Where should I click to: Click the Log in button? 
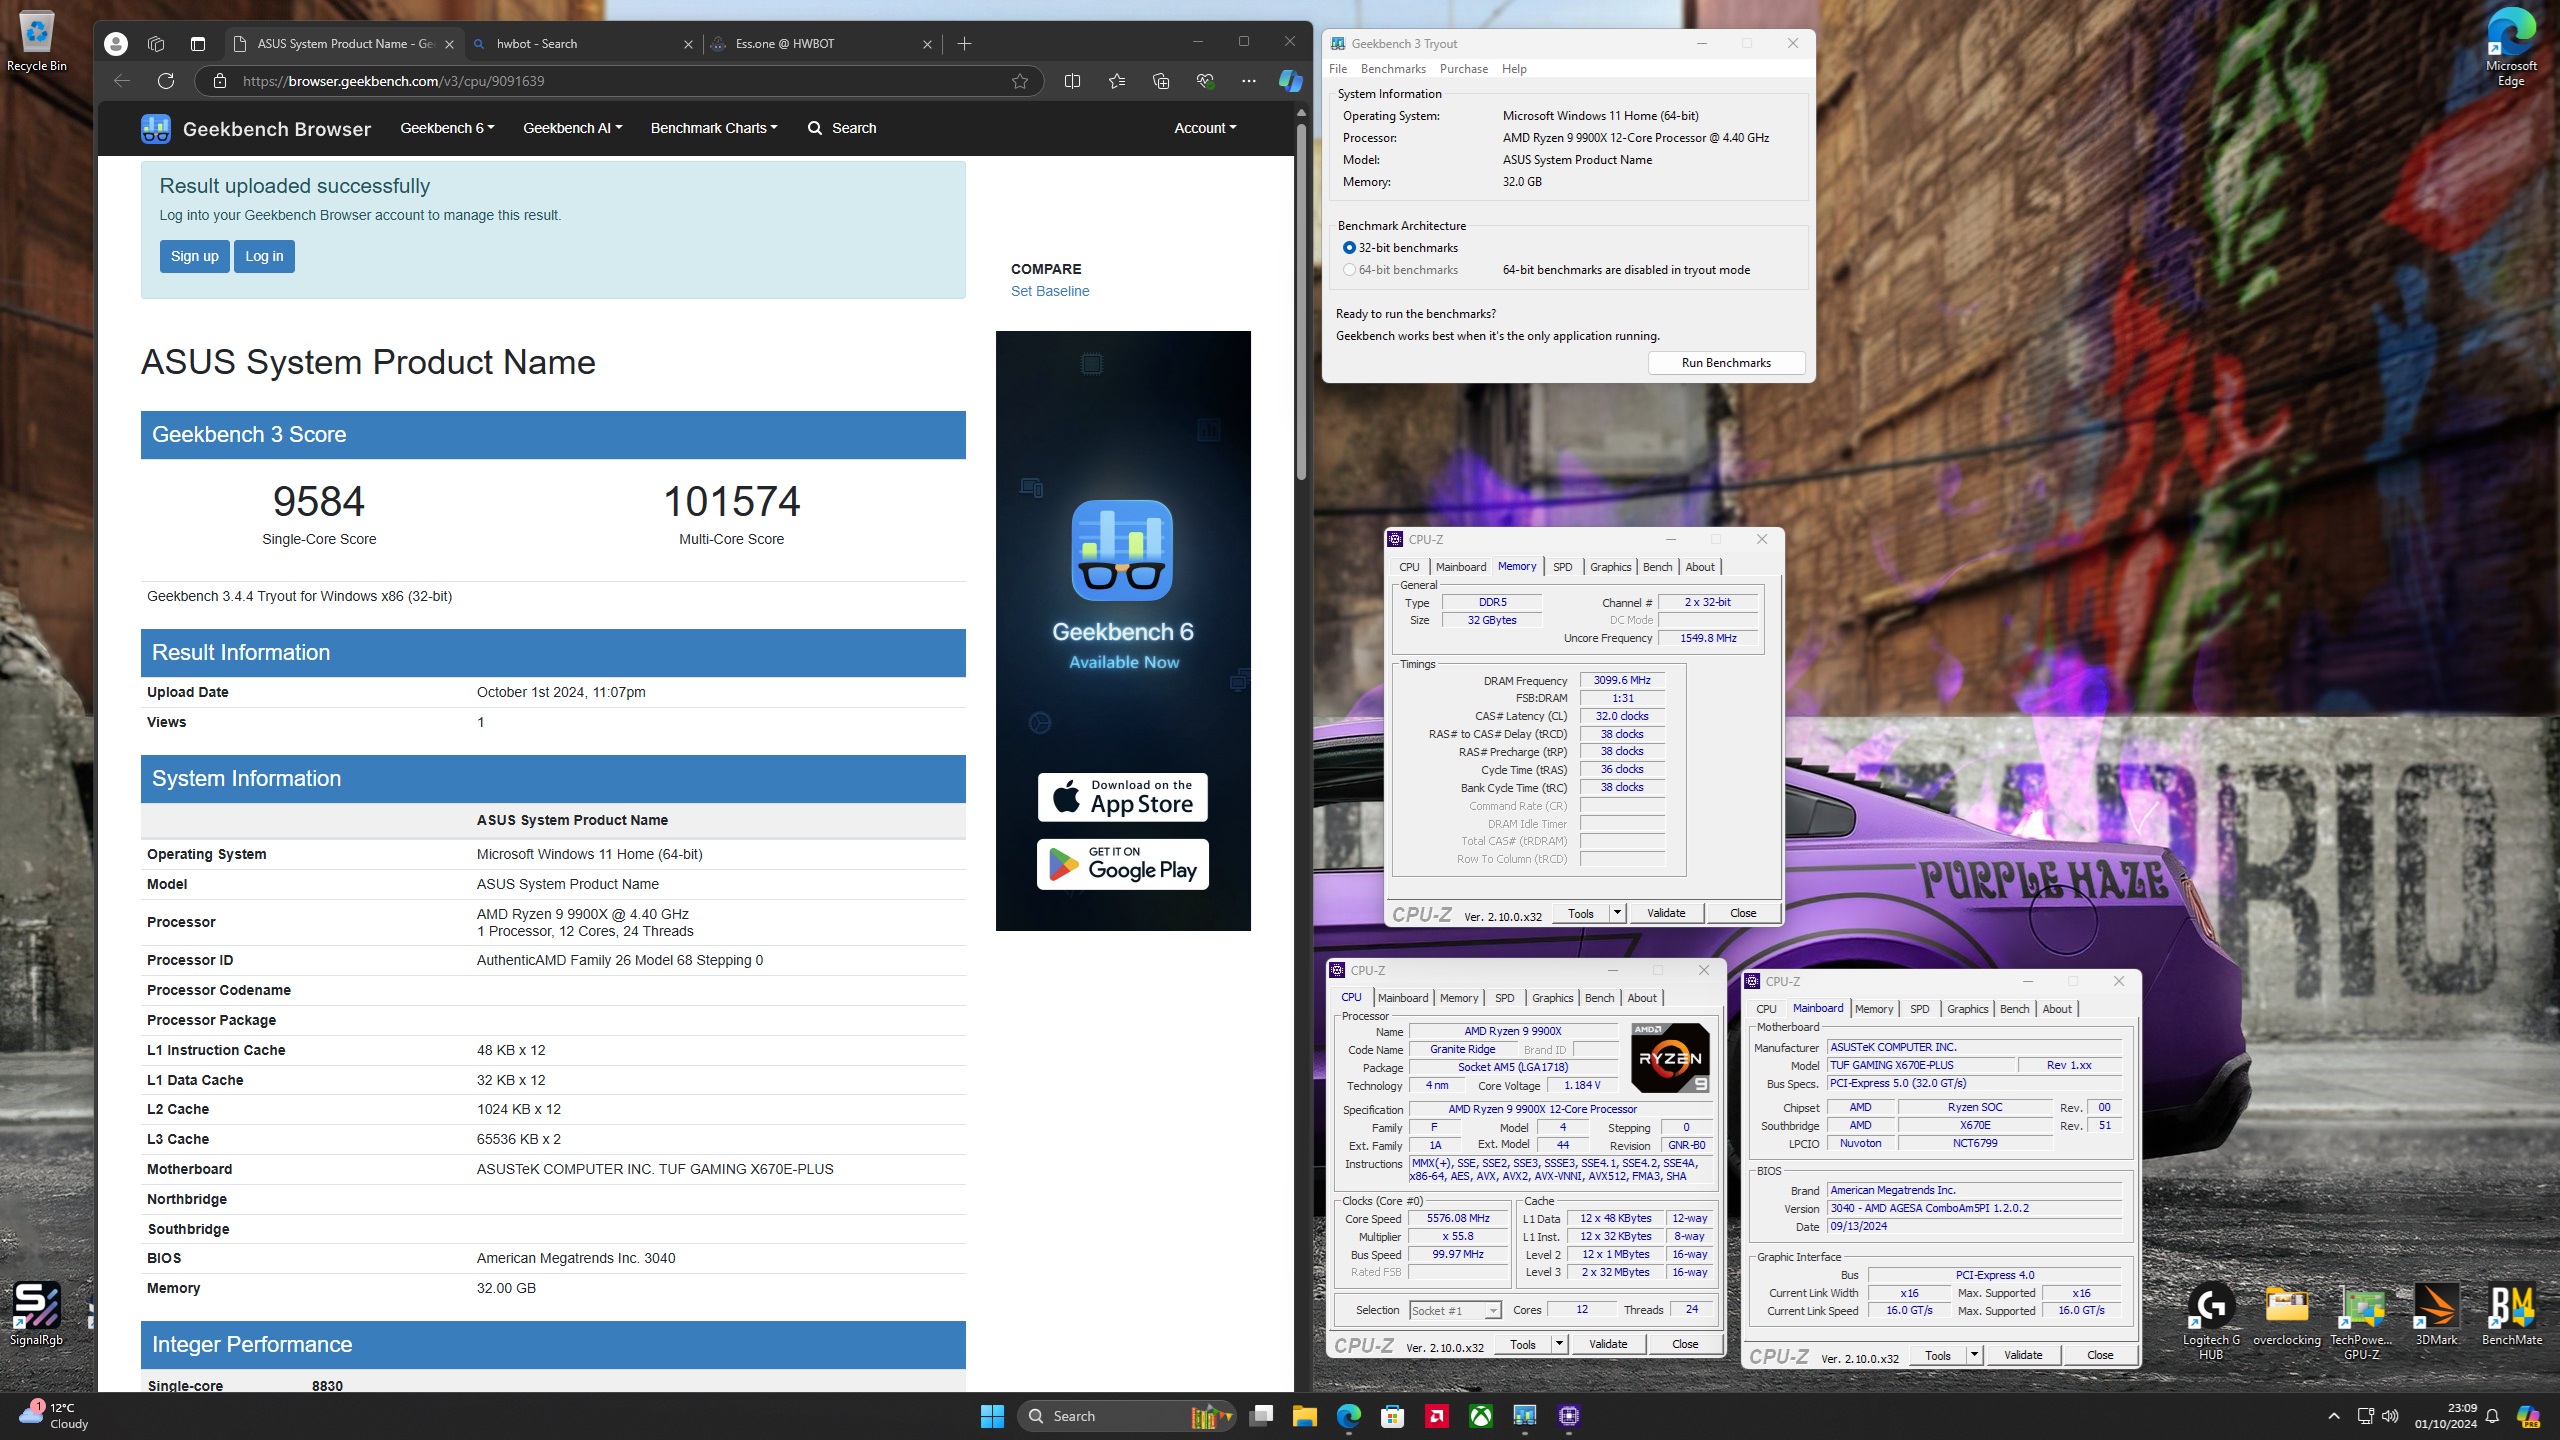coord(264,256)
